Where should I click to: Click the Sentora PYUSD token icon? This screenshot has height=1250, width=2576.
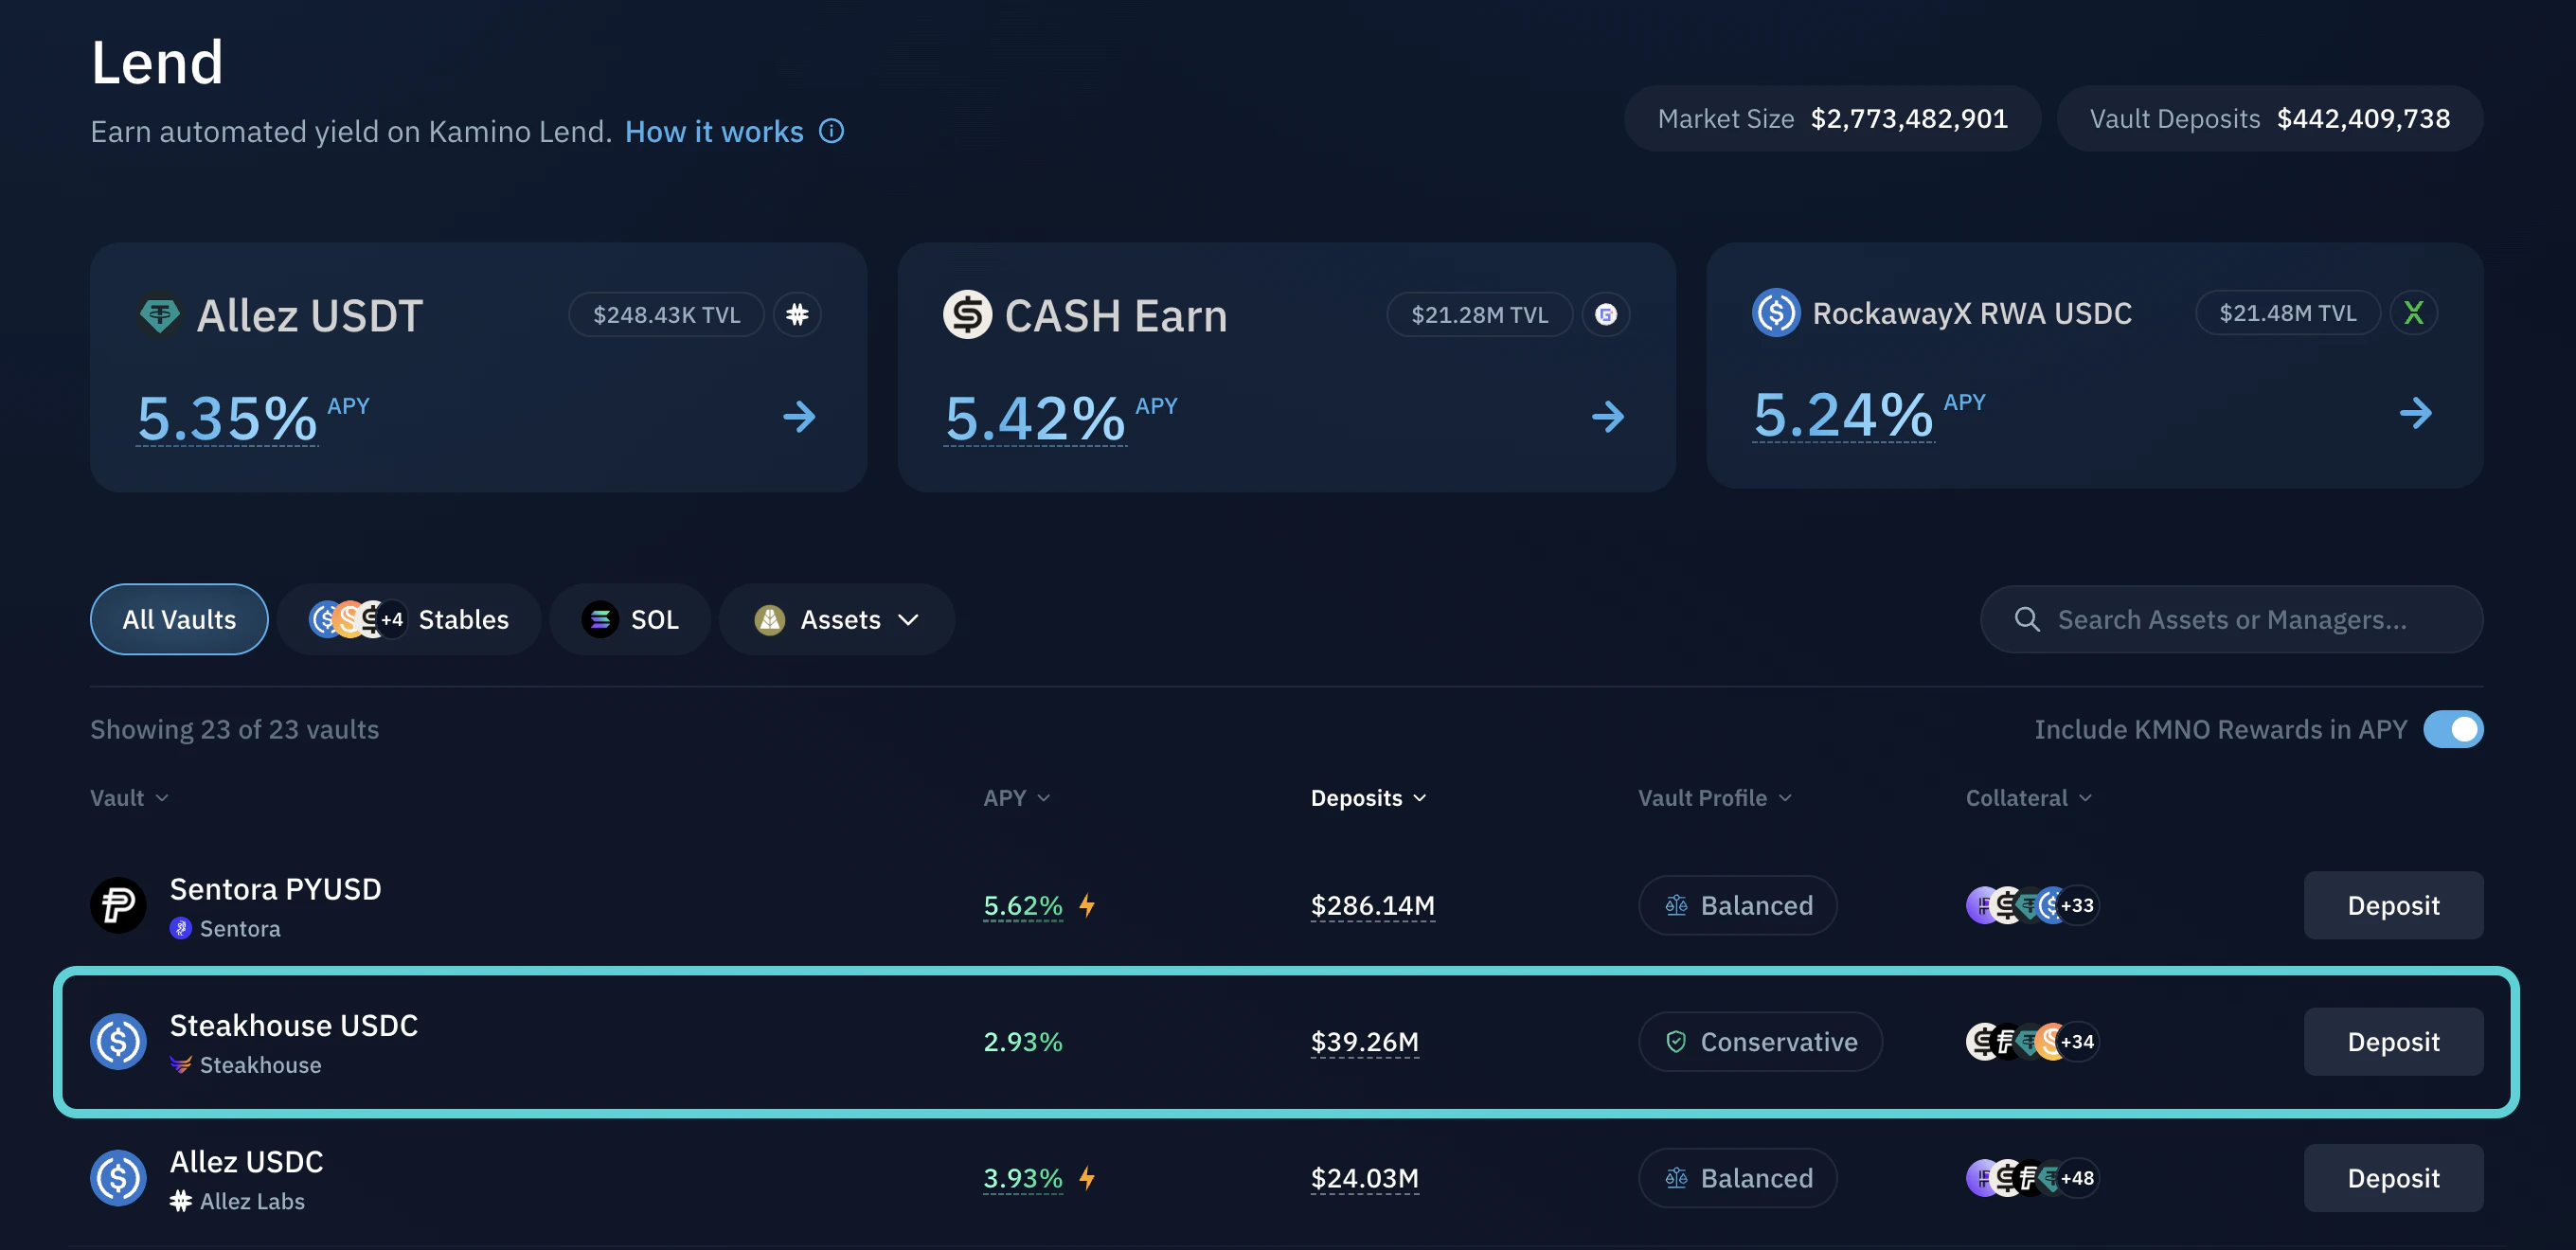tap(118, 905)
